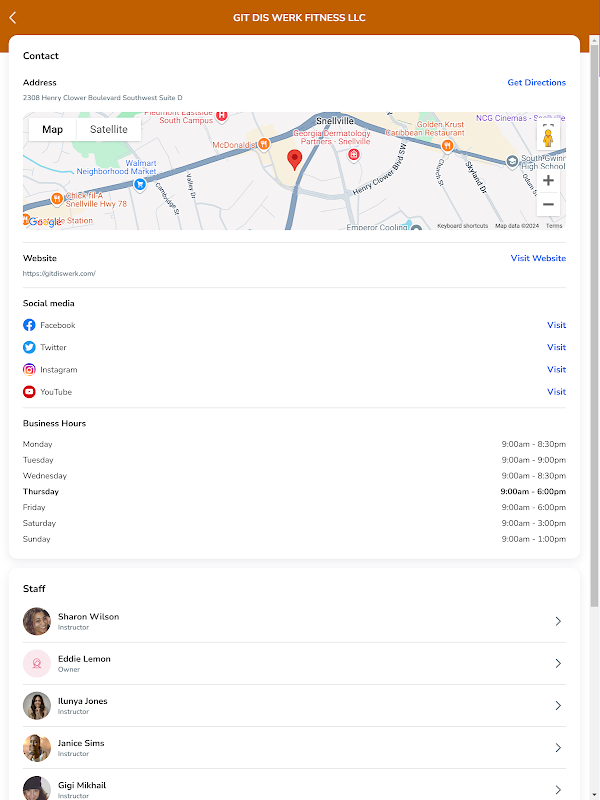
Task: Click Sunday hours '9:00am - 1:00pm'
Action: [x=534, y=539]
